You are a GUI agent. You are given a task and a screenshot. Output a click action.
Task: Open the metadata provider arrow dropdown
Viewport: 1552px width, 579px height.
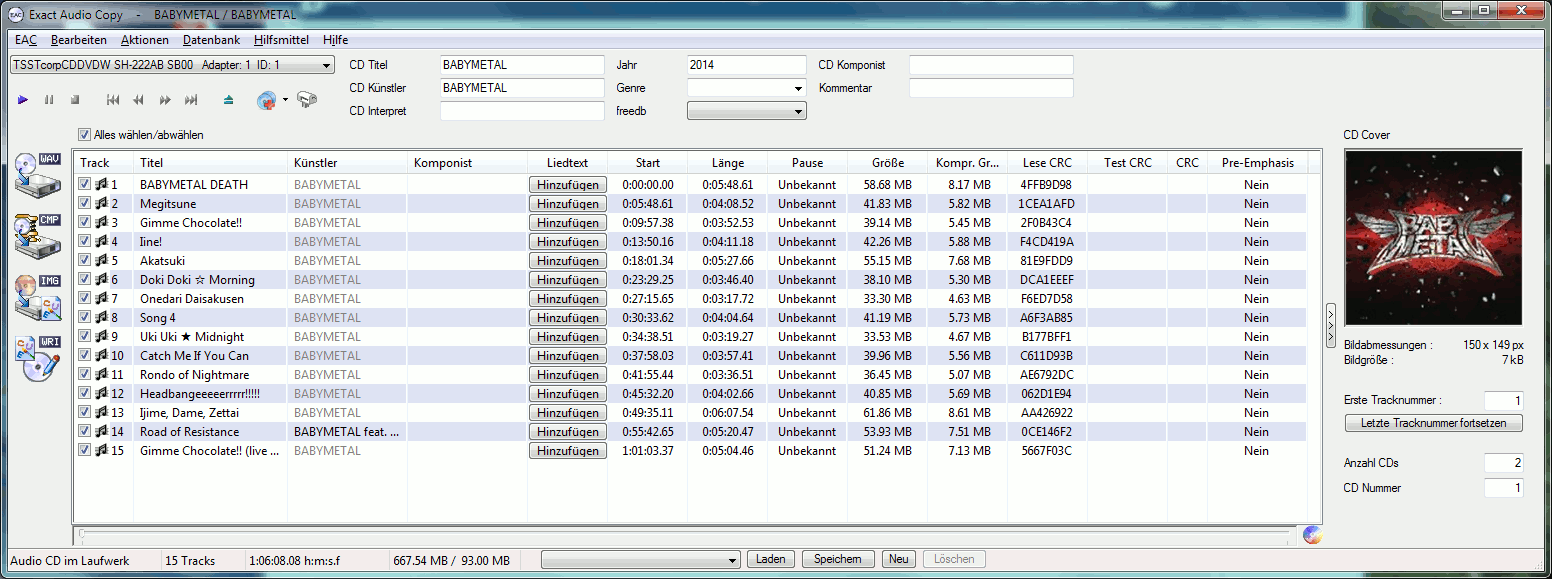coord(285,100)
